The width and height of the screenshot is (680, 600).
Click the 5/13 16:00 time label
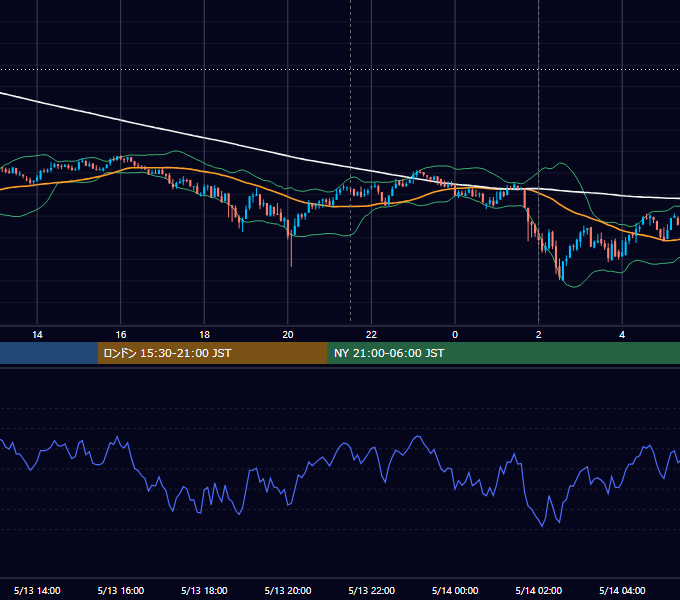point(121,590)
